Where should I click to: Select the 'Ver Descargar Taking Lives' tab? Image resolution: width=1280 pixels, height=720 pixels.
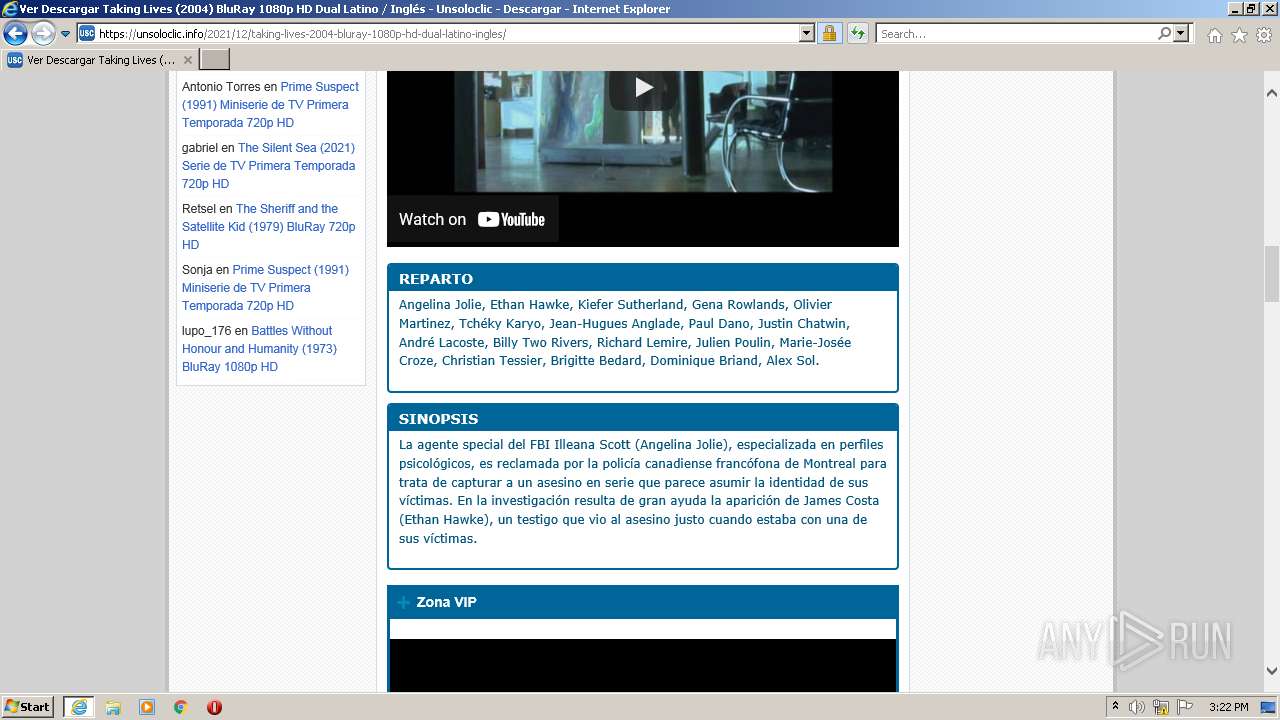tap(100, 60)
